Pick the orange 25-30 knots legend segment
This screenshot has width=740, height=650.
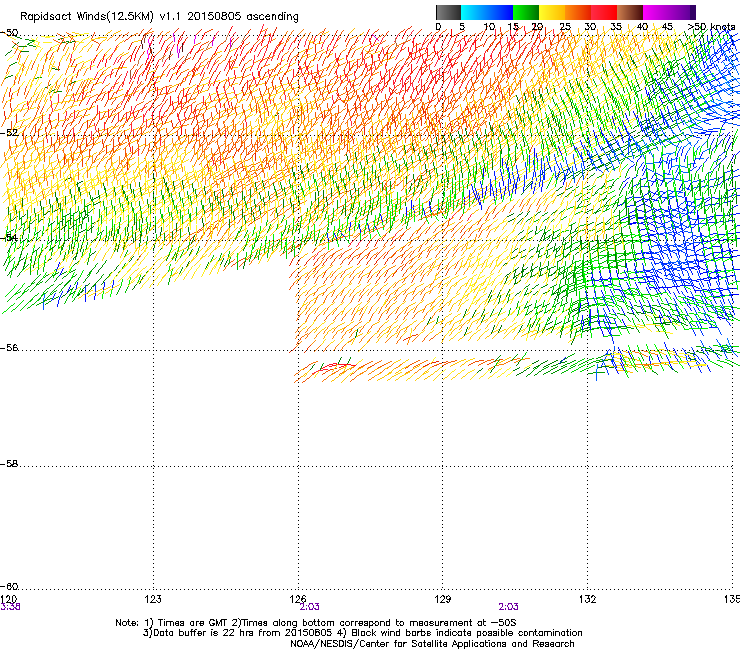click(578, 12)
